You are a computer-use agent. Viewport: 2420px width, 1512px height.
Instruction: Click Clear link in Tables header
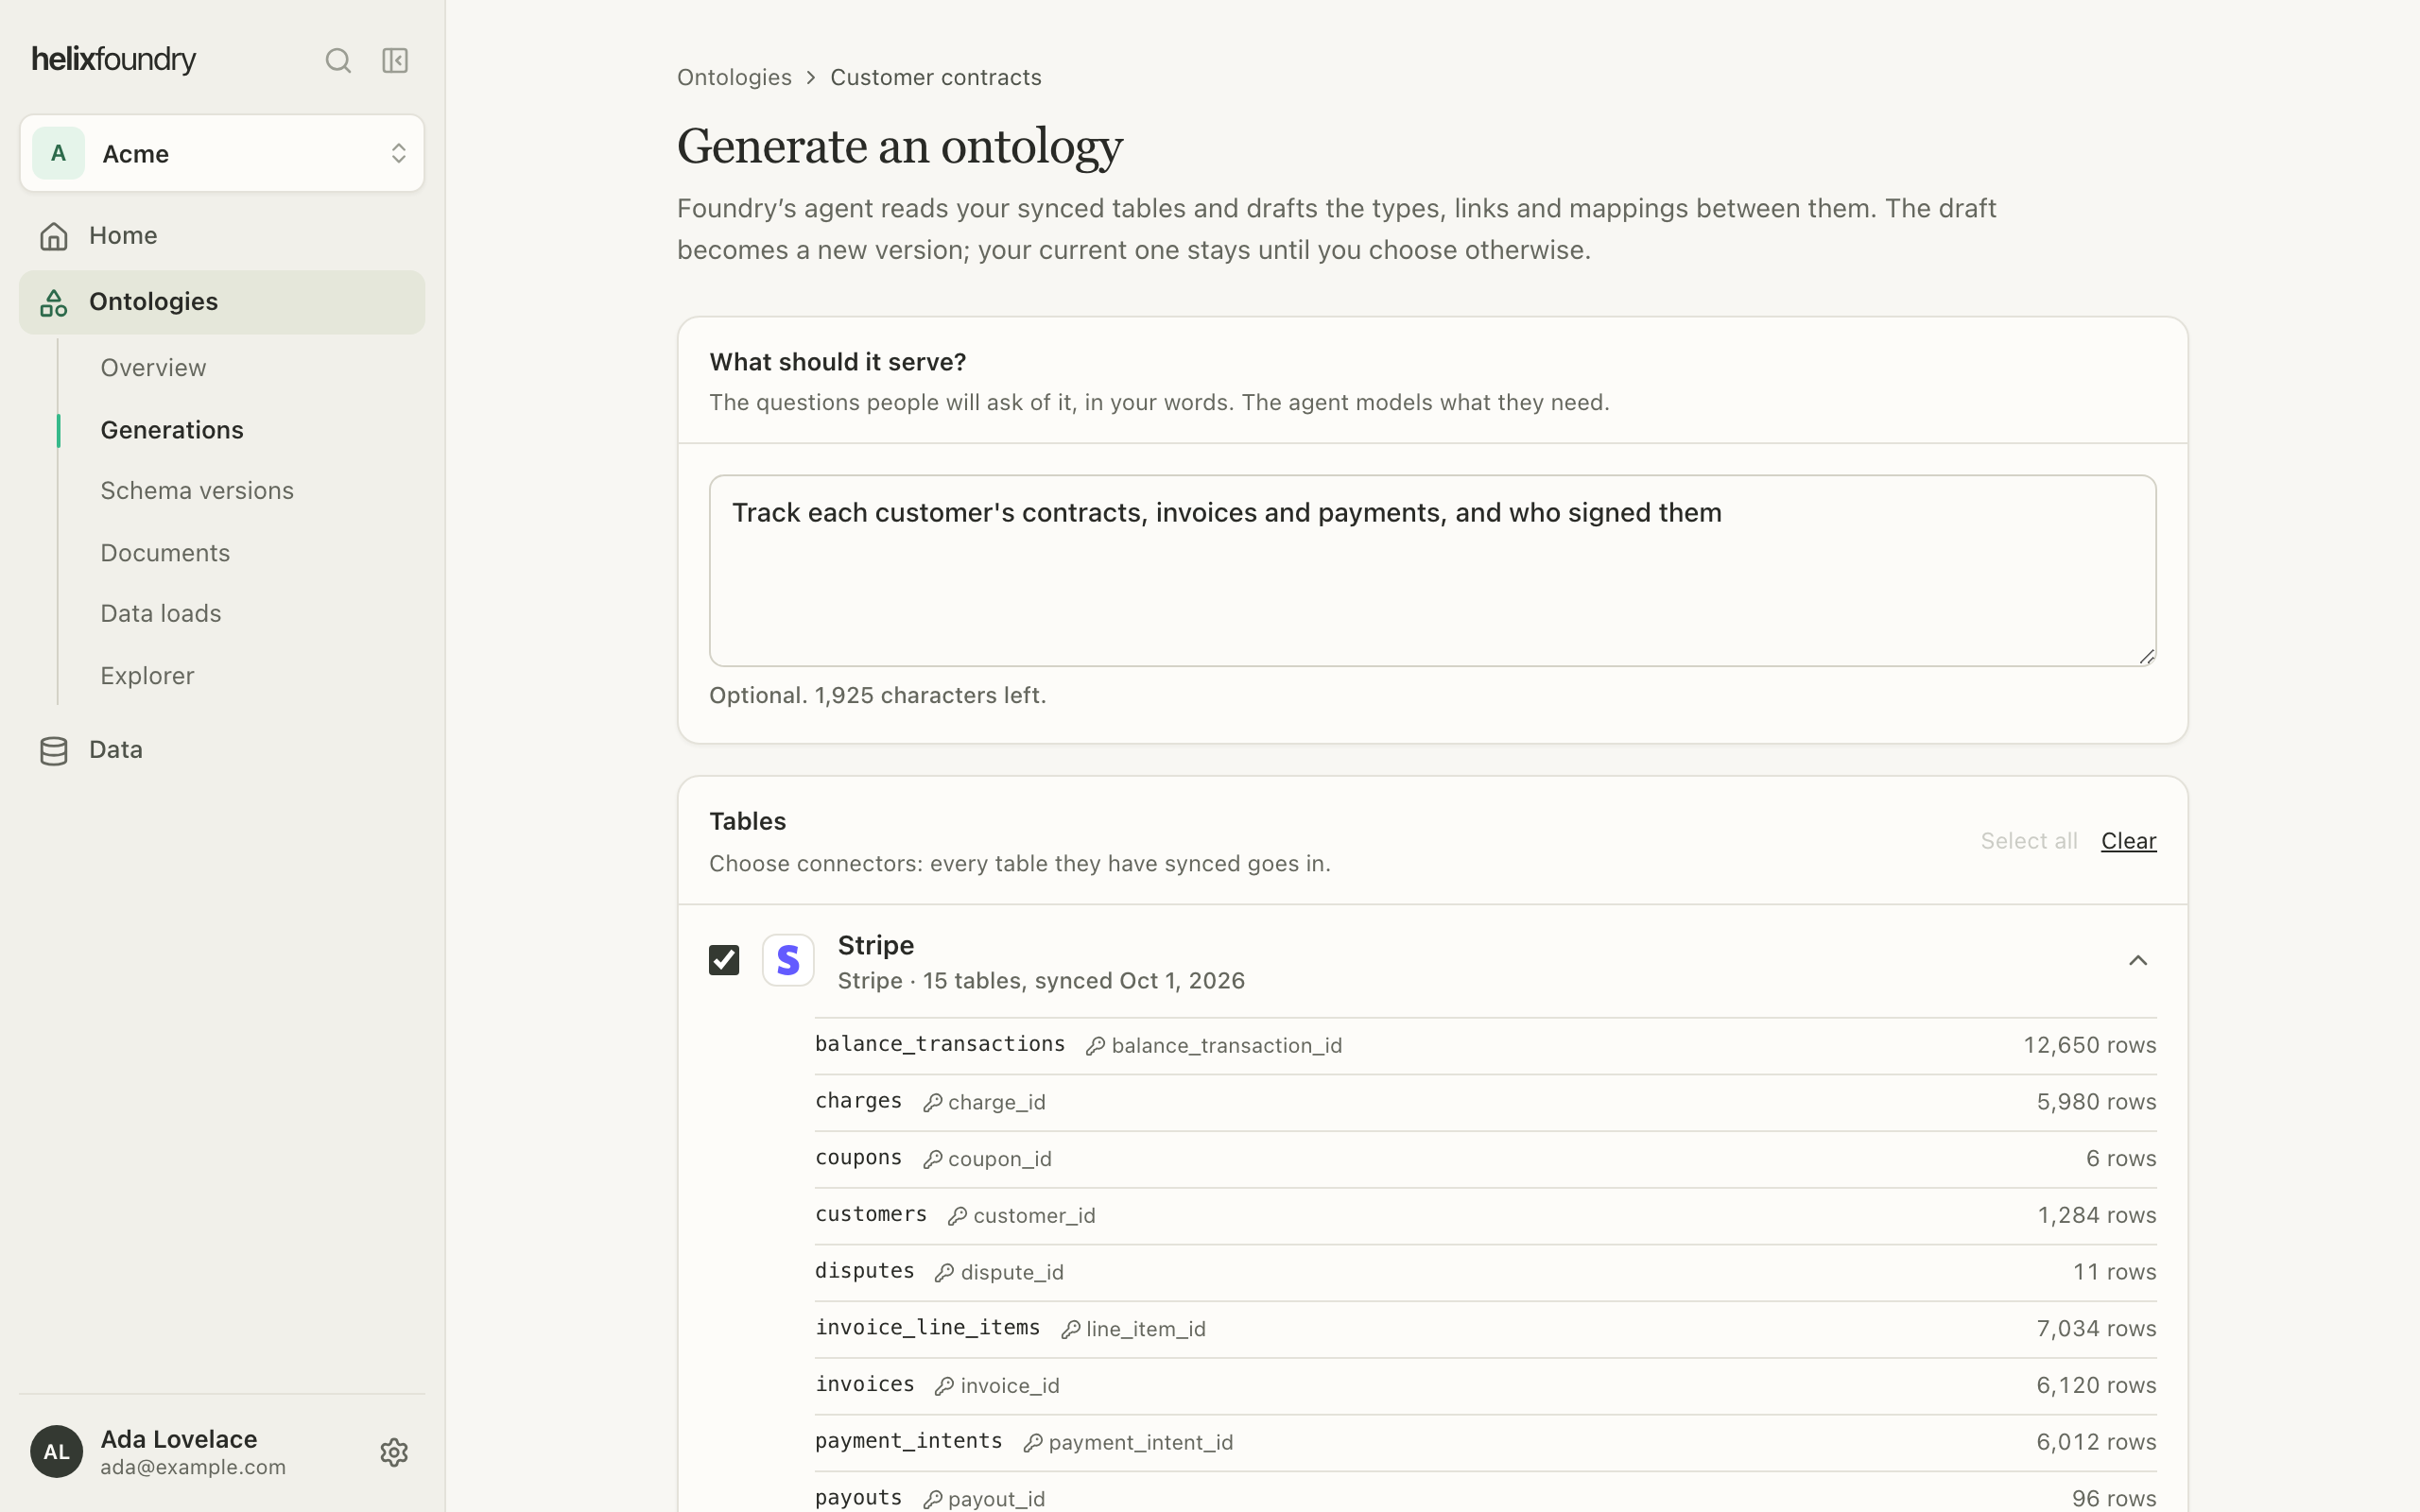(x=2128, y=841)
